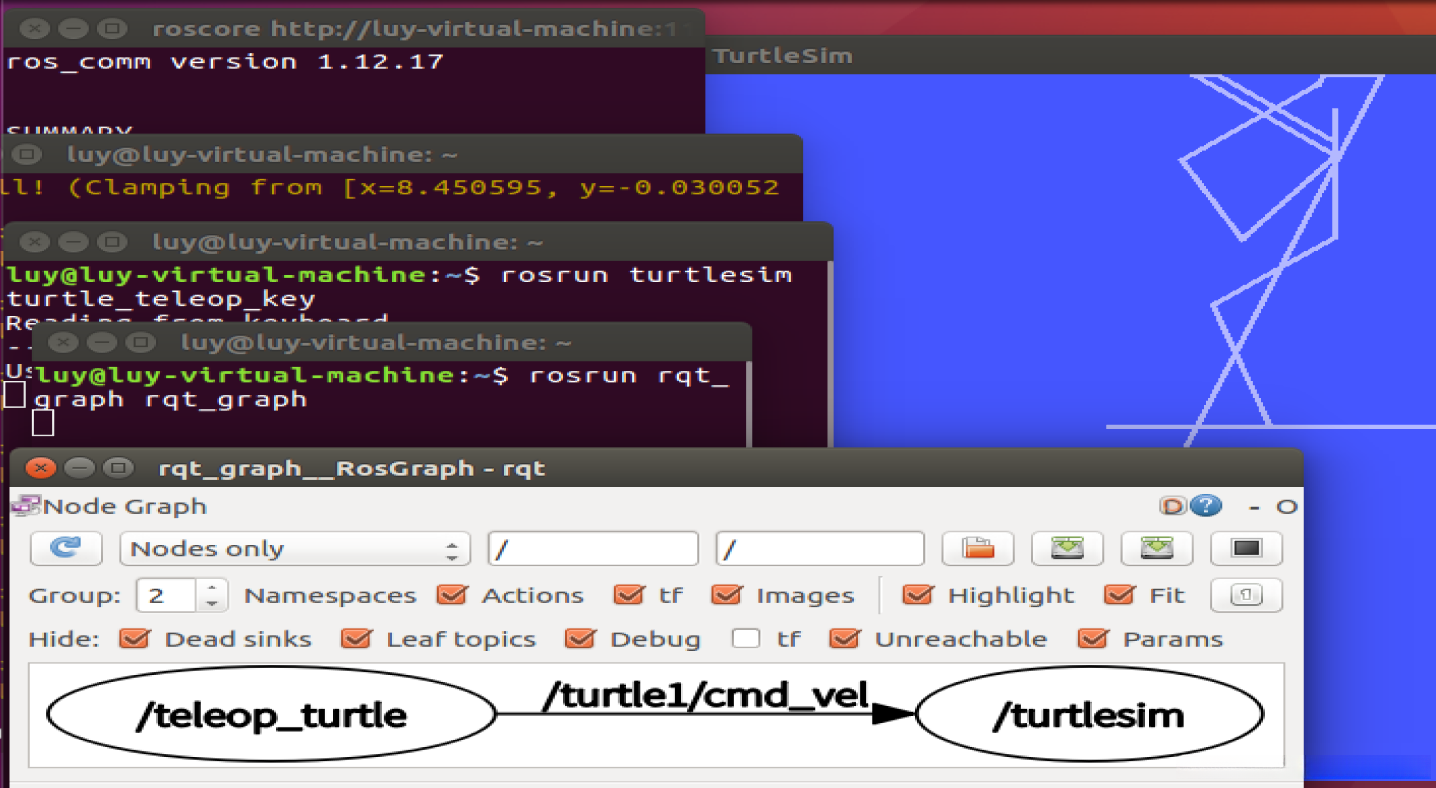This screenshot has height=788, width=1436.
Task: Focus the filter field left of the folder icon
Action: (820, 549)
